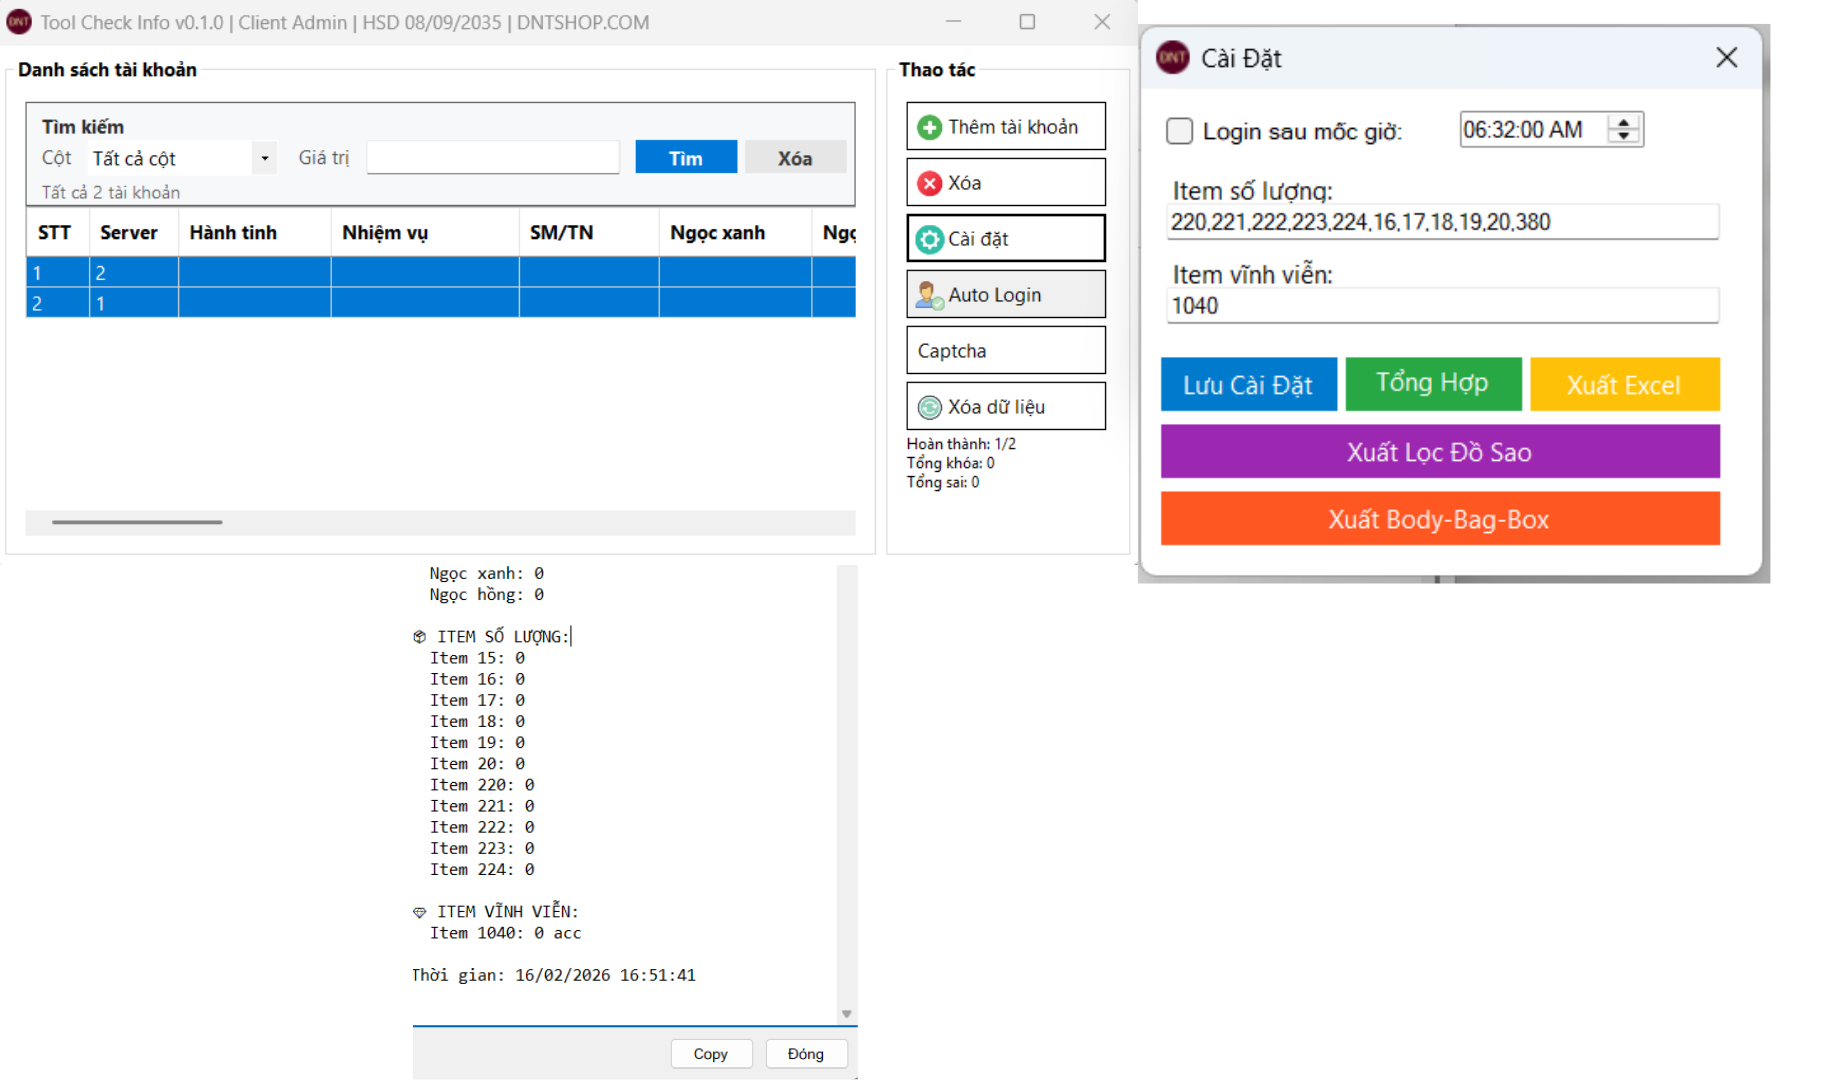Enable the Login sau mốc giờ checkbox
1841x1080 pixels.
[1179, 131]
